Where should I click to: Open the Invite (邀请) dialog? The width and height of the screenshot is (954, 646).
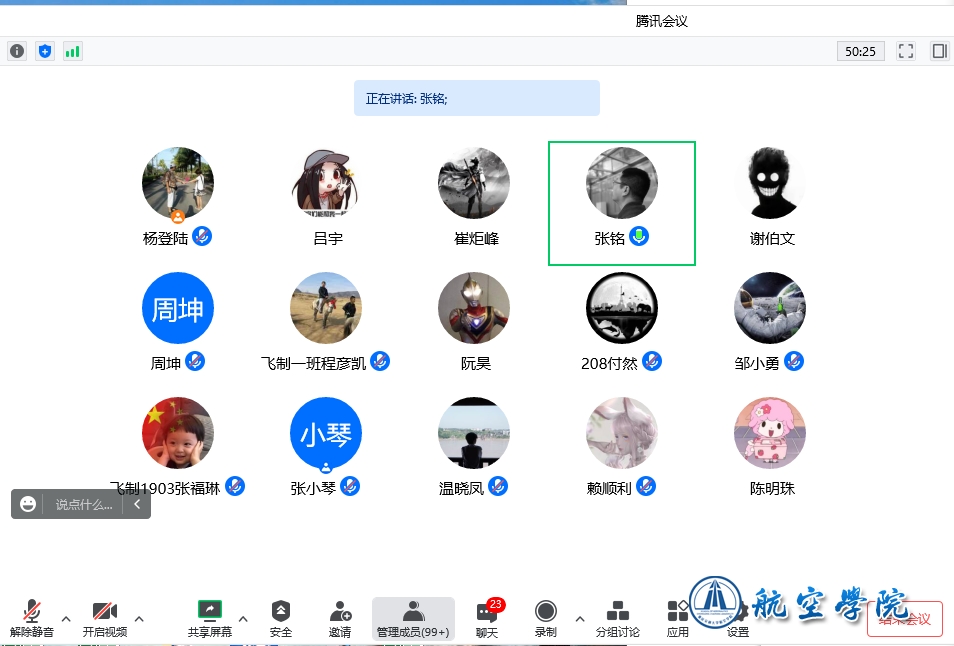[340, 617]
